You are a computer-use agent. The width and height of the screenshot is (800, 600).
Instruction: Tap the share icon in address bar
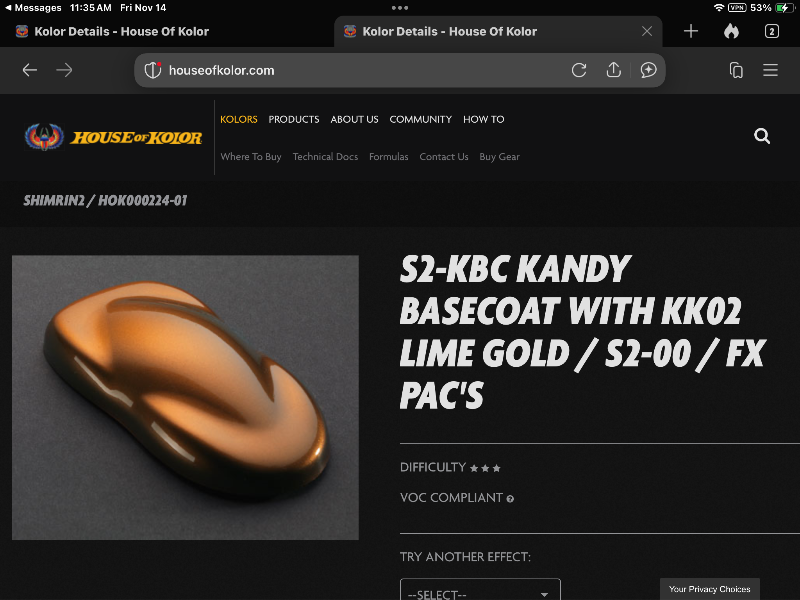[614, 70]
